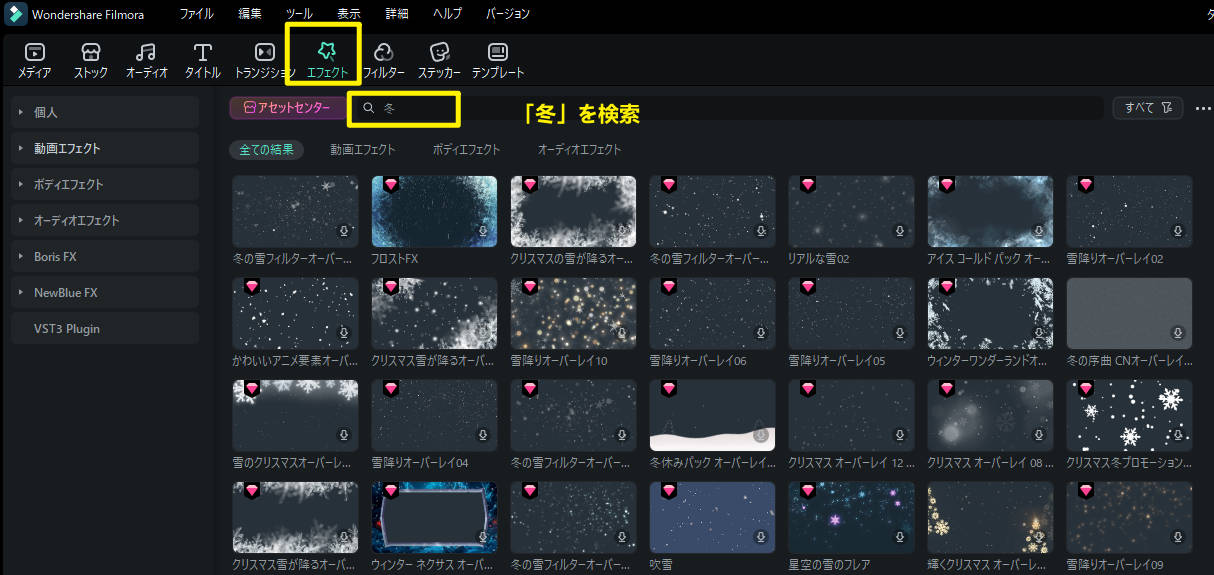
Task: Open the ツール menu
Action: (299, 14)
